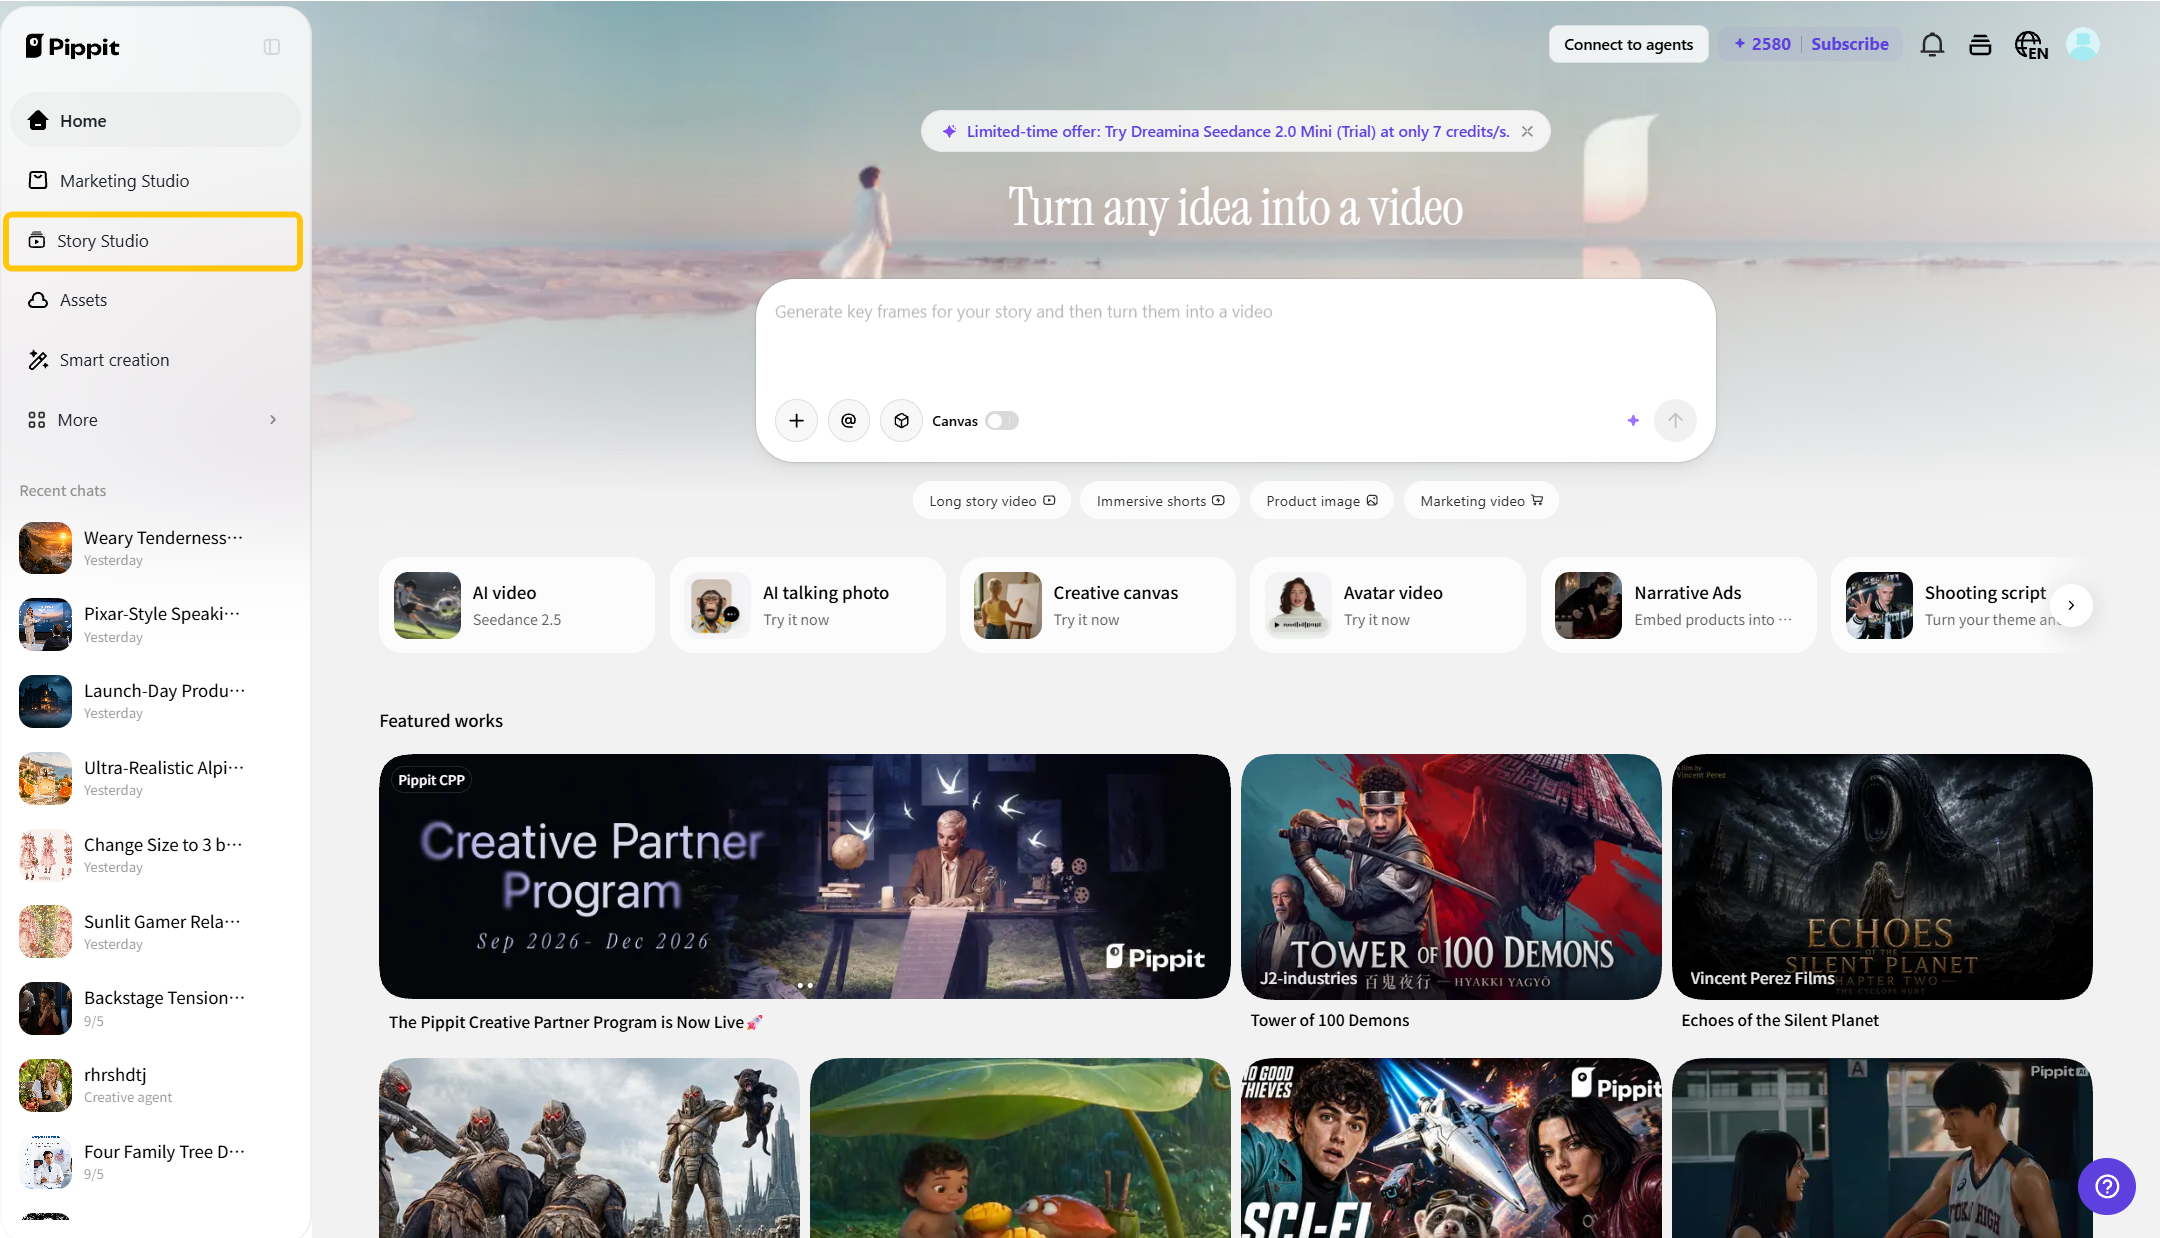Open the help question mark button
The image size is (2160, 1238).
point(2107,1186)
